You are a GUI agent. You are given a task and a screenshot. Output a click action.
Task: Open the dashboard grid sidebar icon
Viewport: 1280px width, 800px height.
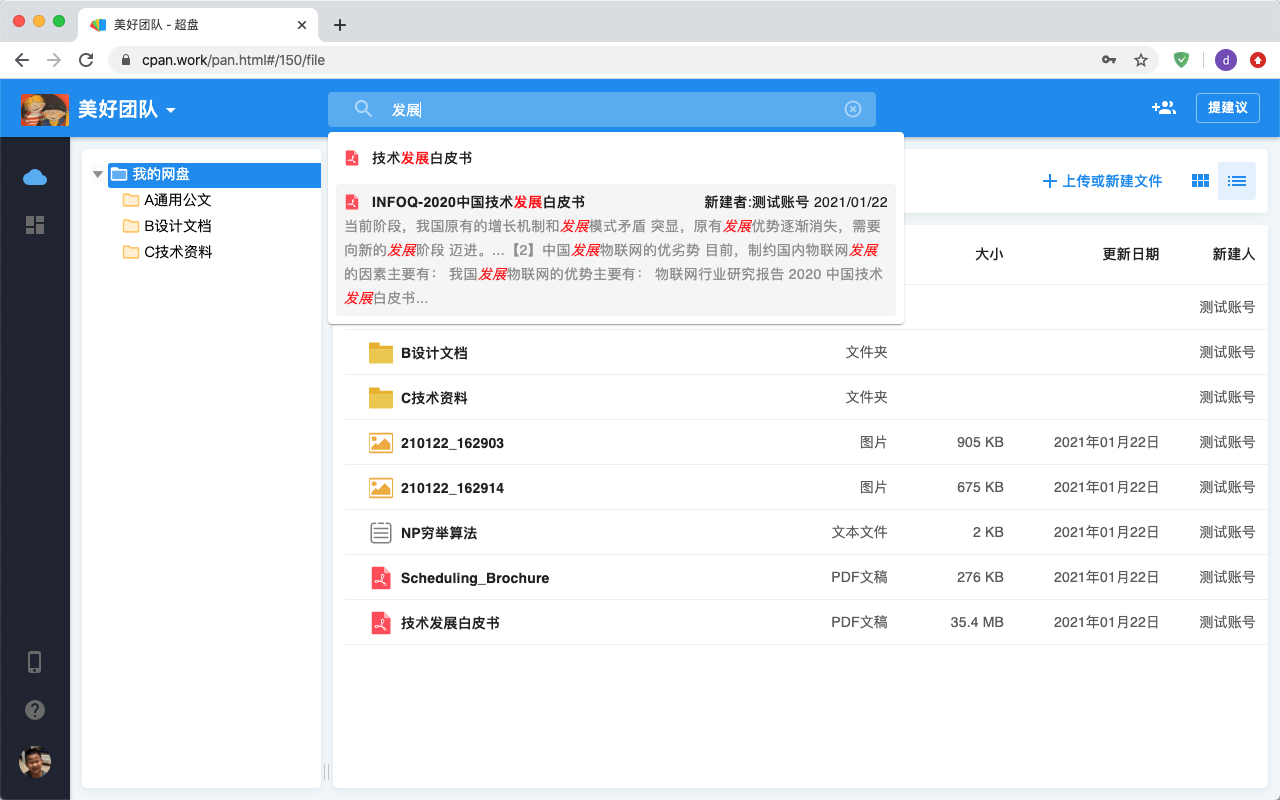click(35, 225)
